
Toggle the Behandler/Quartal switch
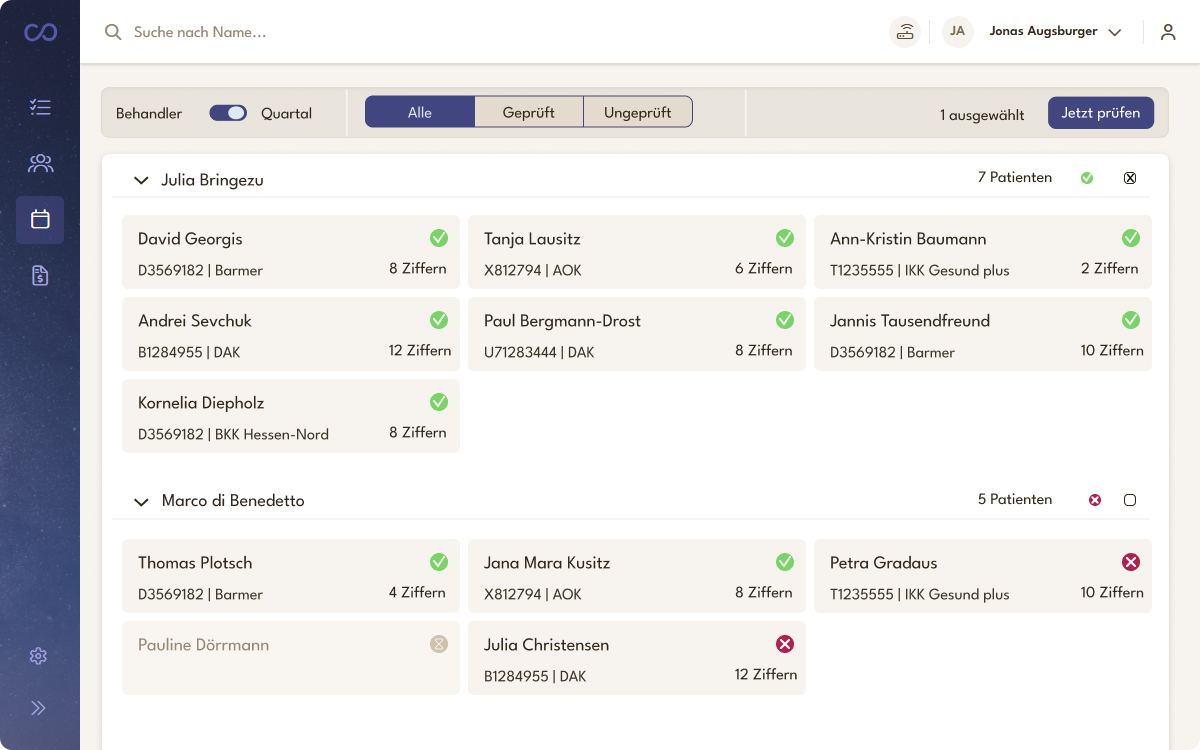pos(228,113)
